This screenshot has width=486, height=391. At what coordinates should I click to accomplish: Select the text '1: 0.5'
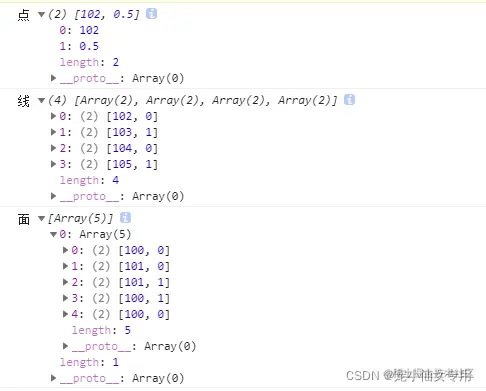(79, 46)
